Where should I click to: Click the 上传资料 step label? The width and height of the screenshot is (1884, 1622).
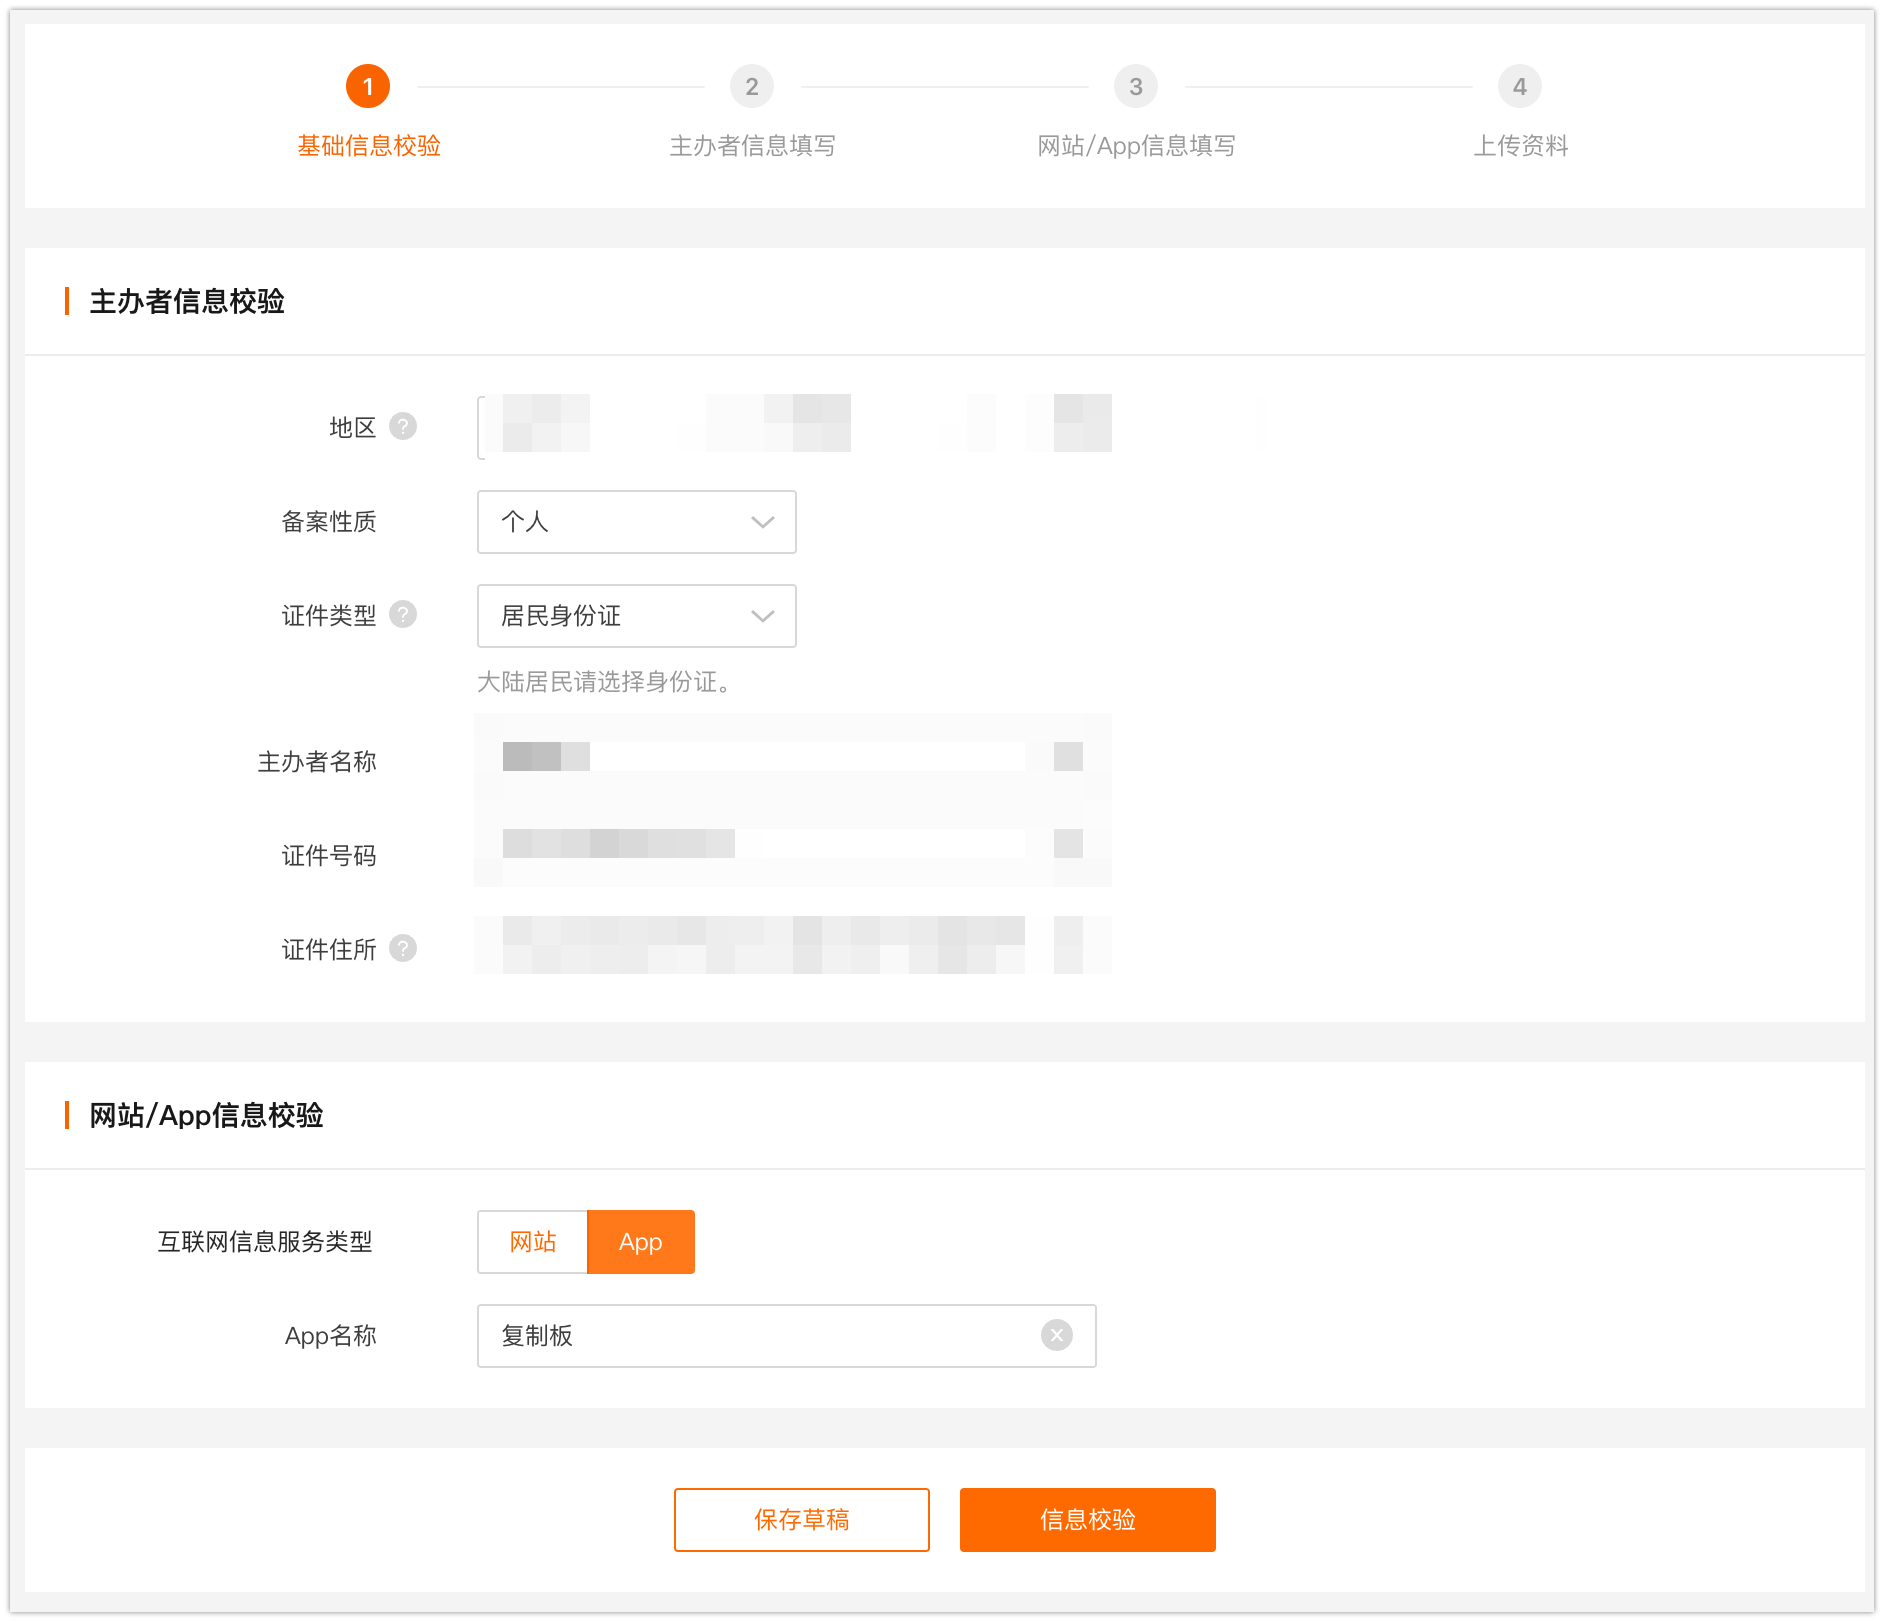pyautogui.click(x=1519, y=146)
